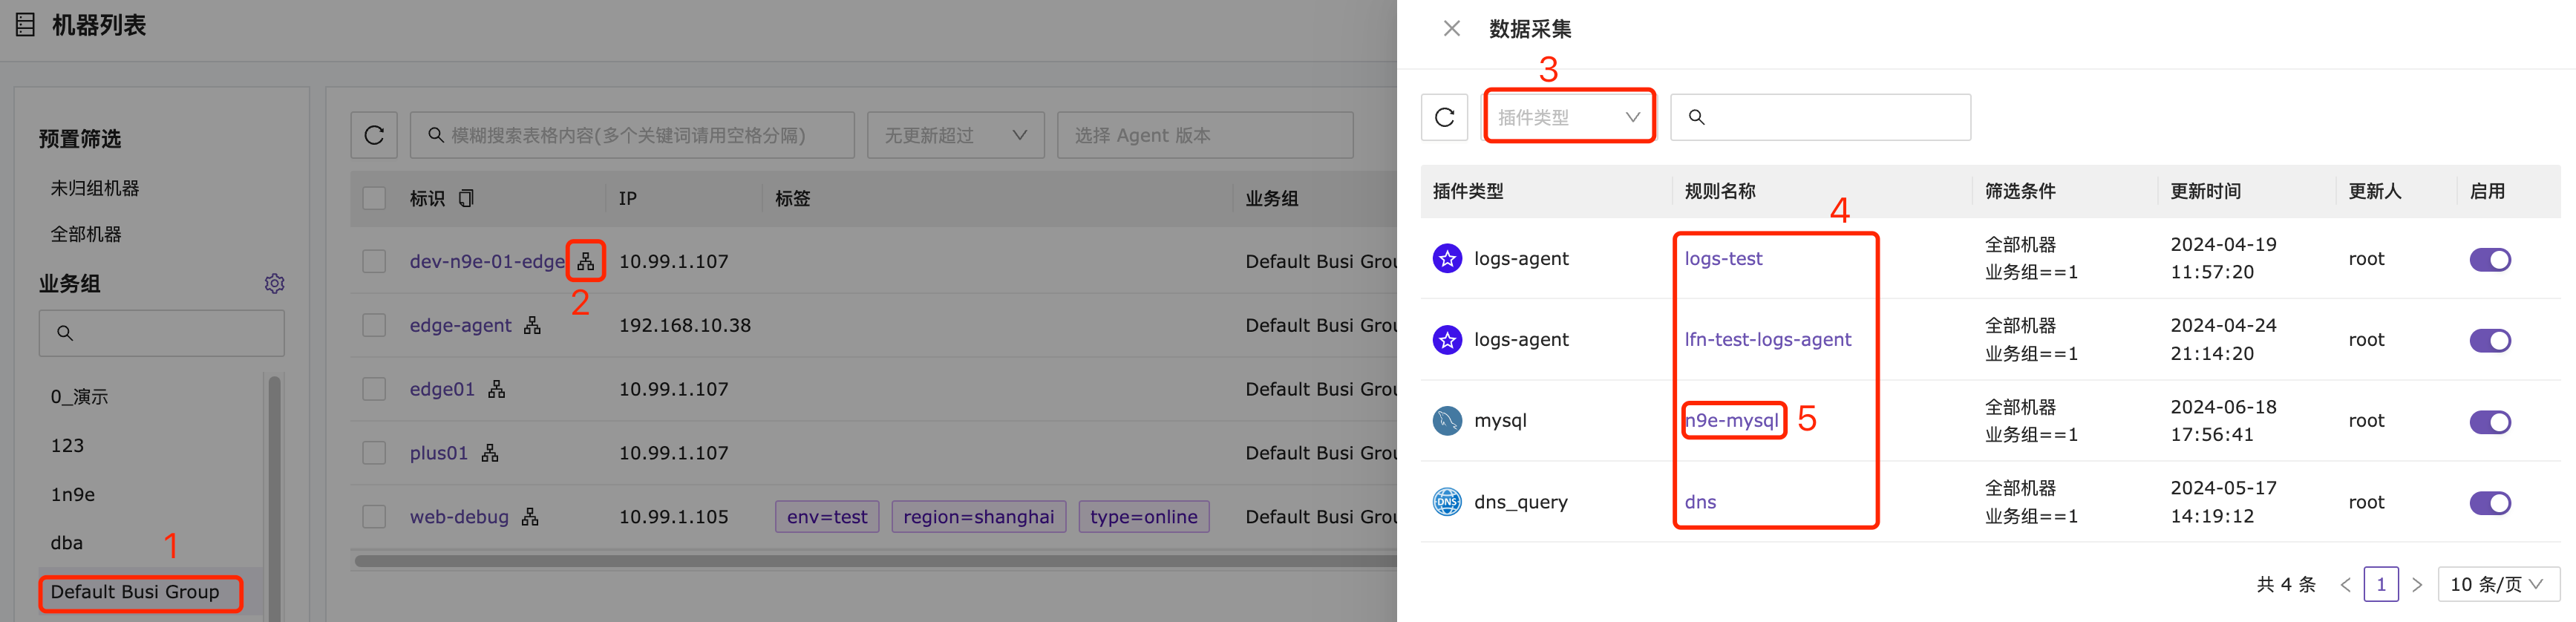Open the n9e-mysql rule link
Image resolution: width=2576 pixels, height=622 pixels.
pos(1732,421)
